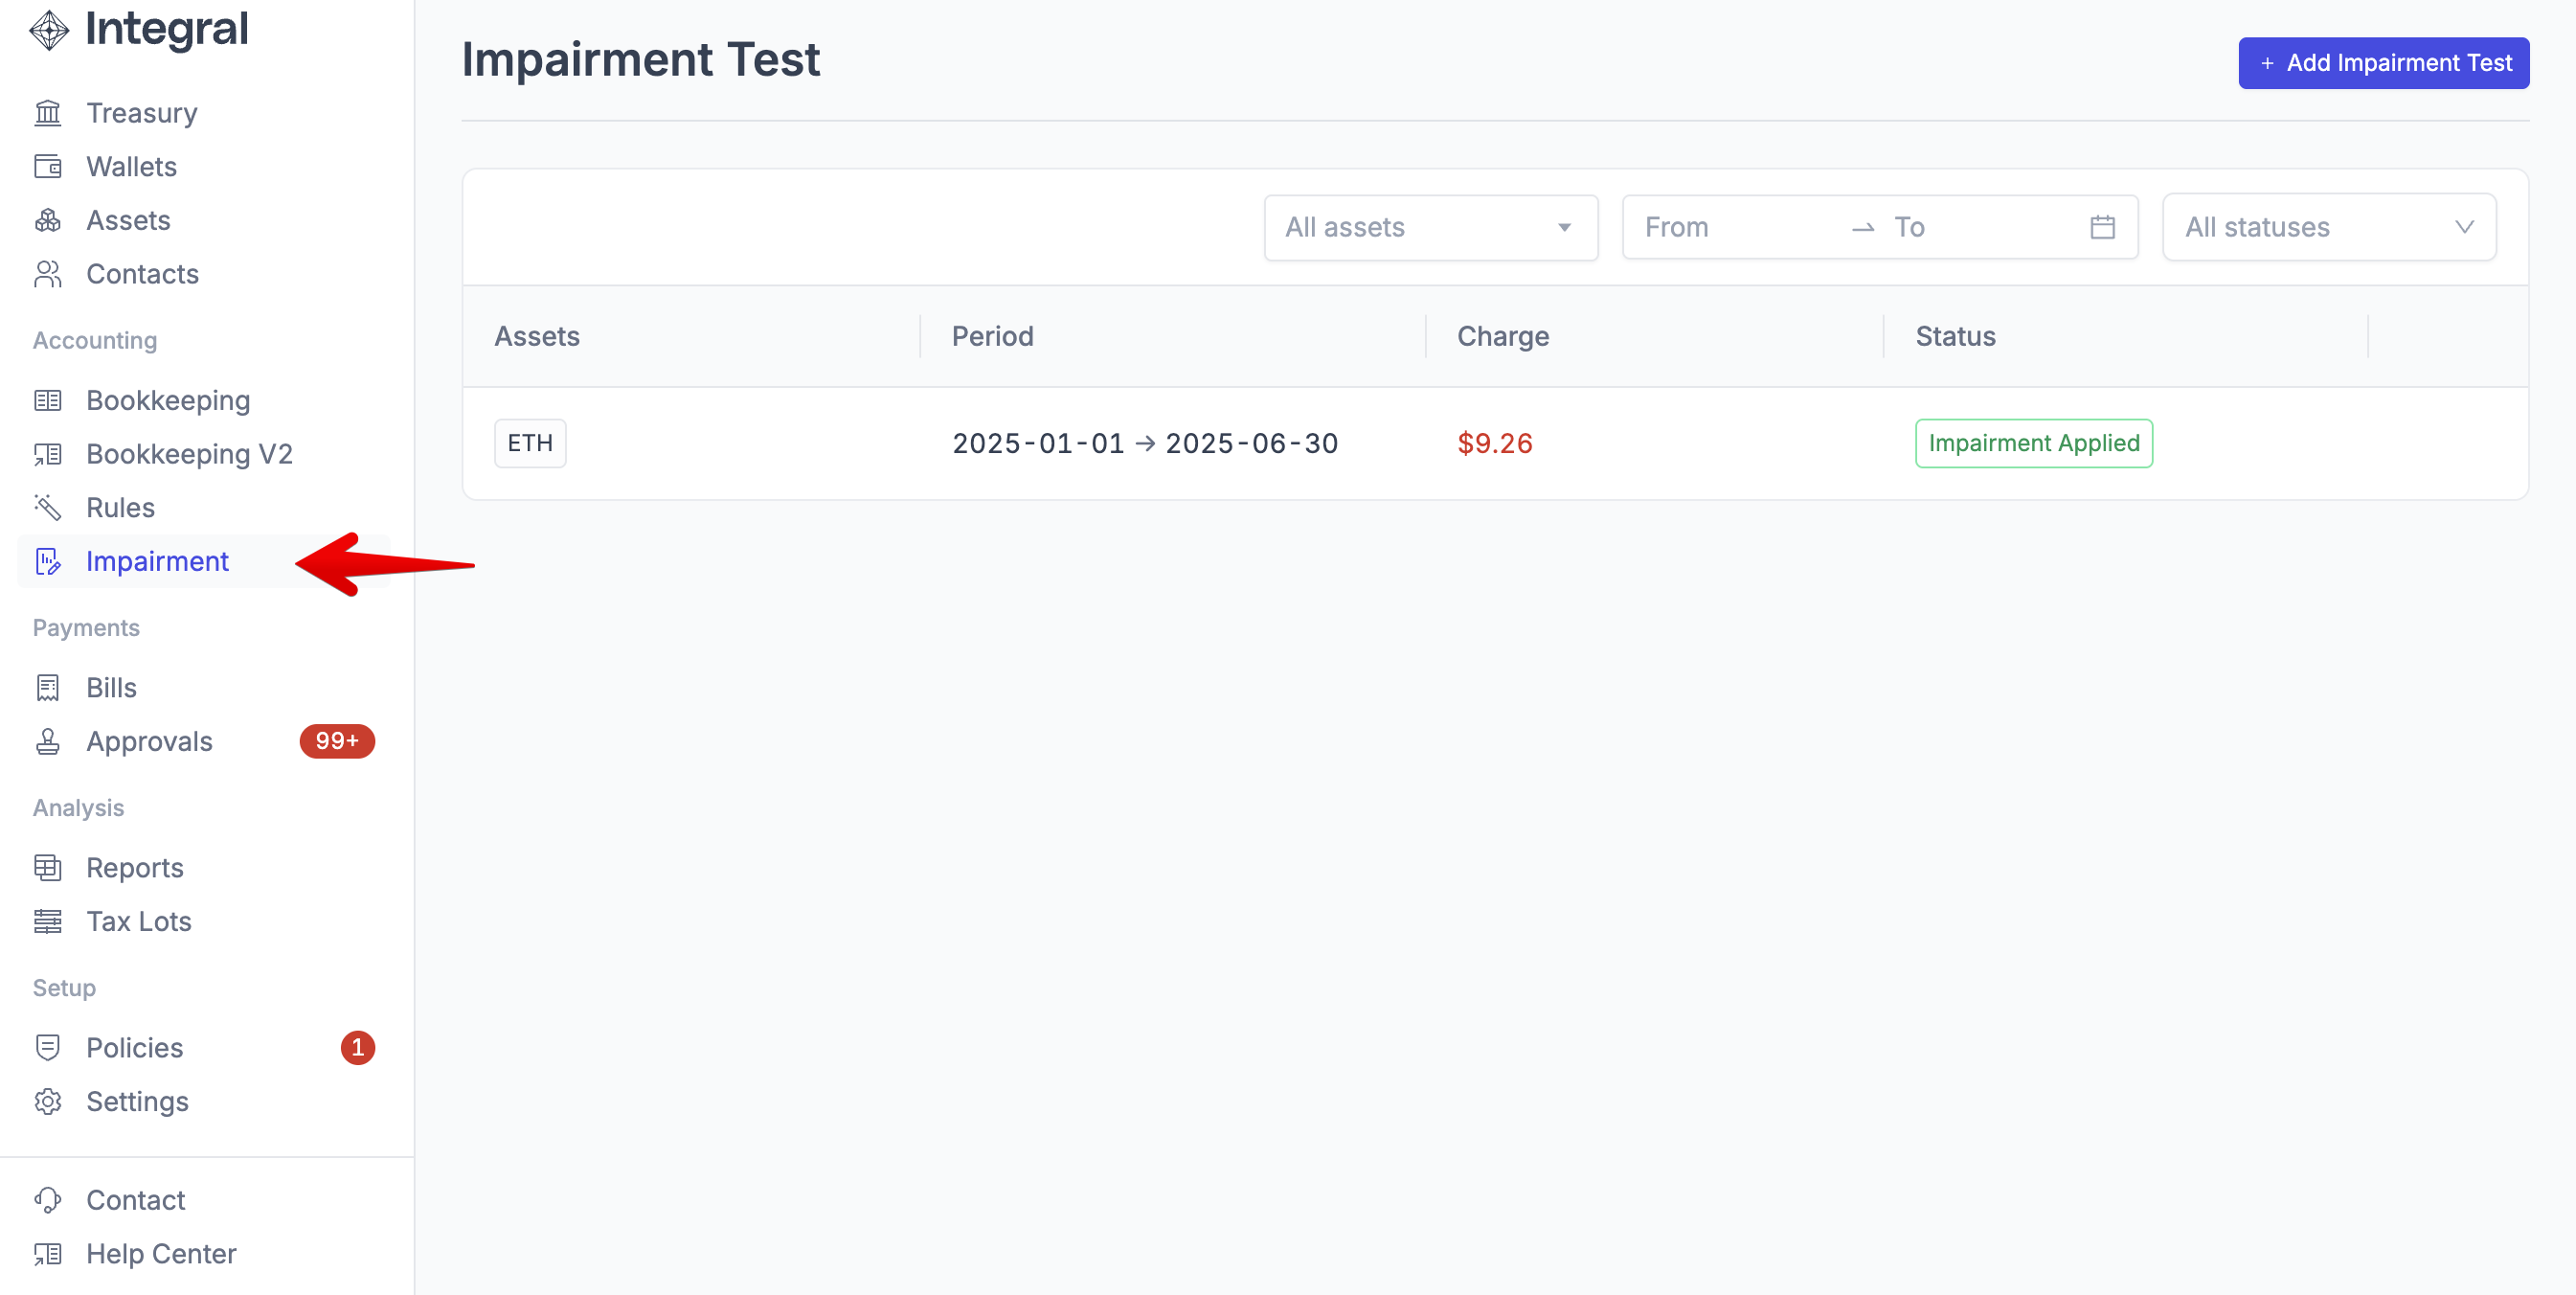Click the Integral logo icon
2576x1295 pixels.
pyautogui.click(x=49, y=30)
